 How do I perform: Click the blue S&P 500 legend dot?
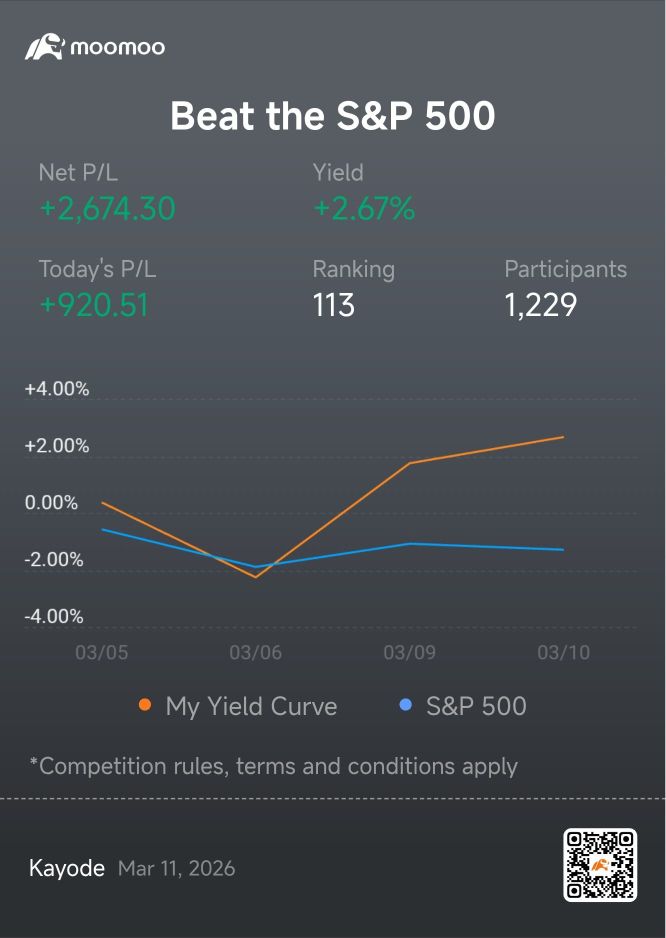(x=405, y=705)
